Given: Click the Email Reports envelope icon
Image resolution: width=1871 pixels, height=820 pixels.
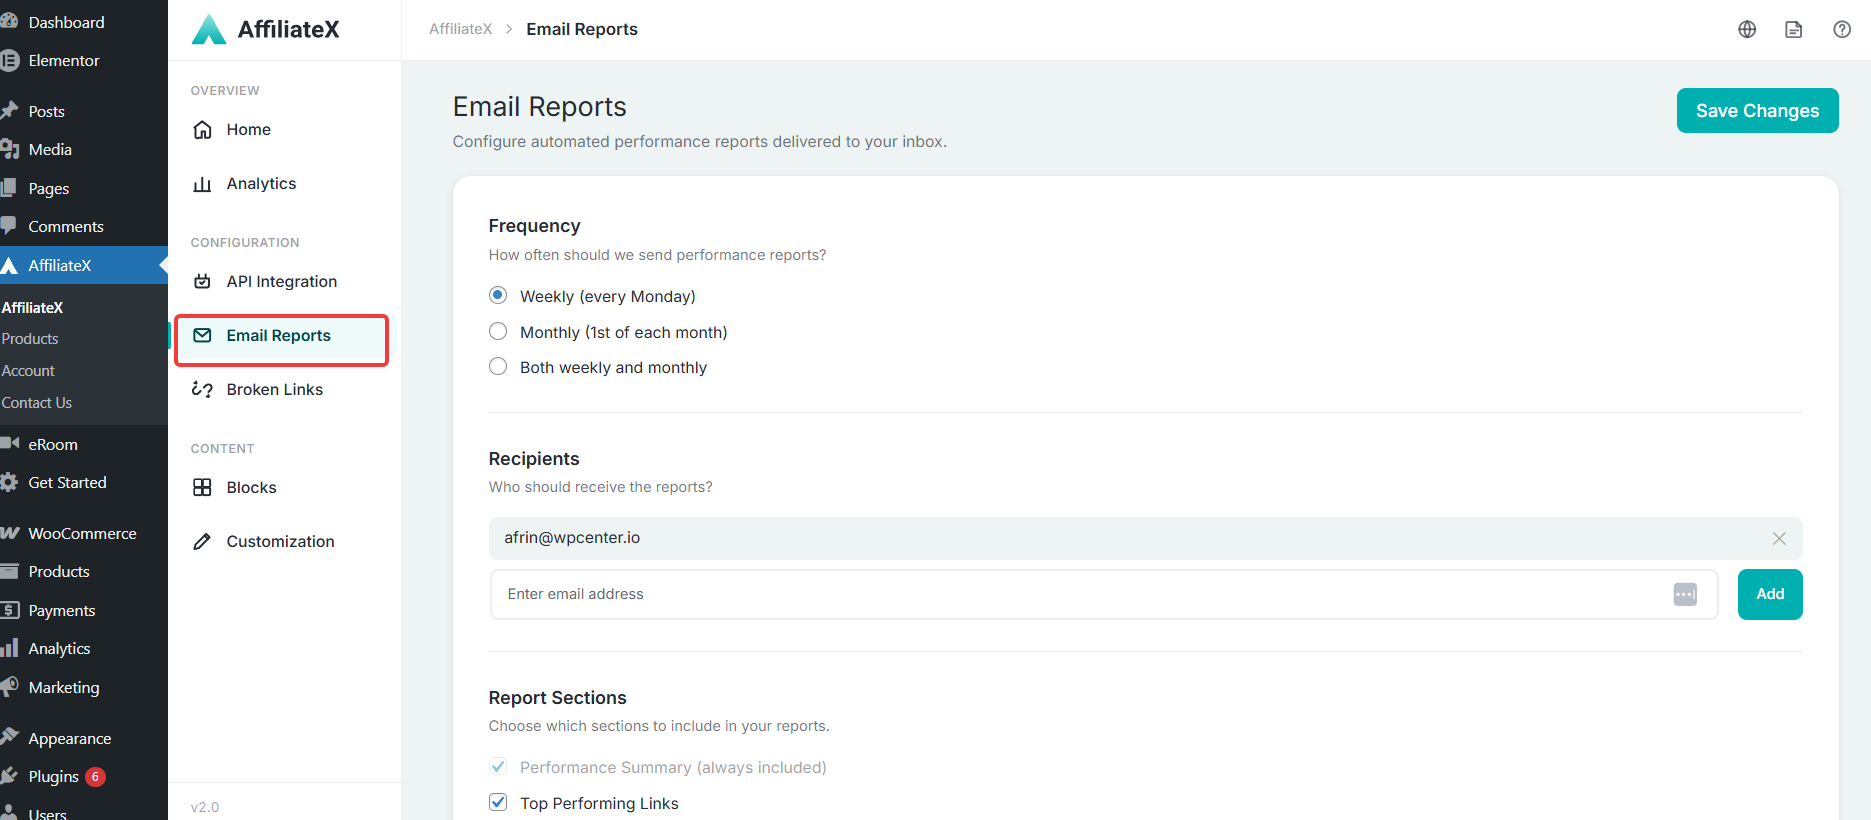Looking at the screenshot, I should coord(202,336).
